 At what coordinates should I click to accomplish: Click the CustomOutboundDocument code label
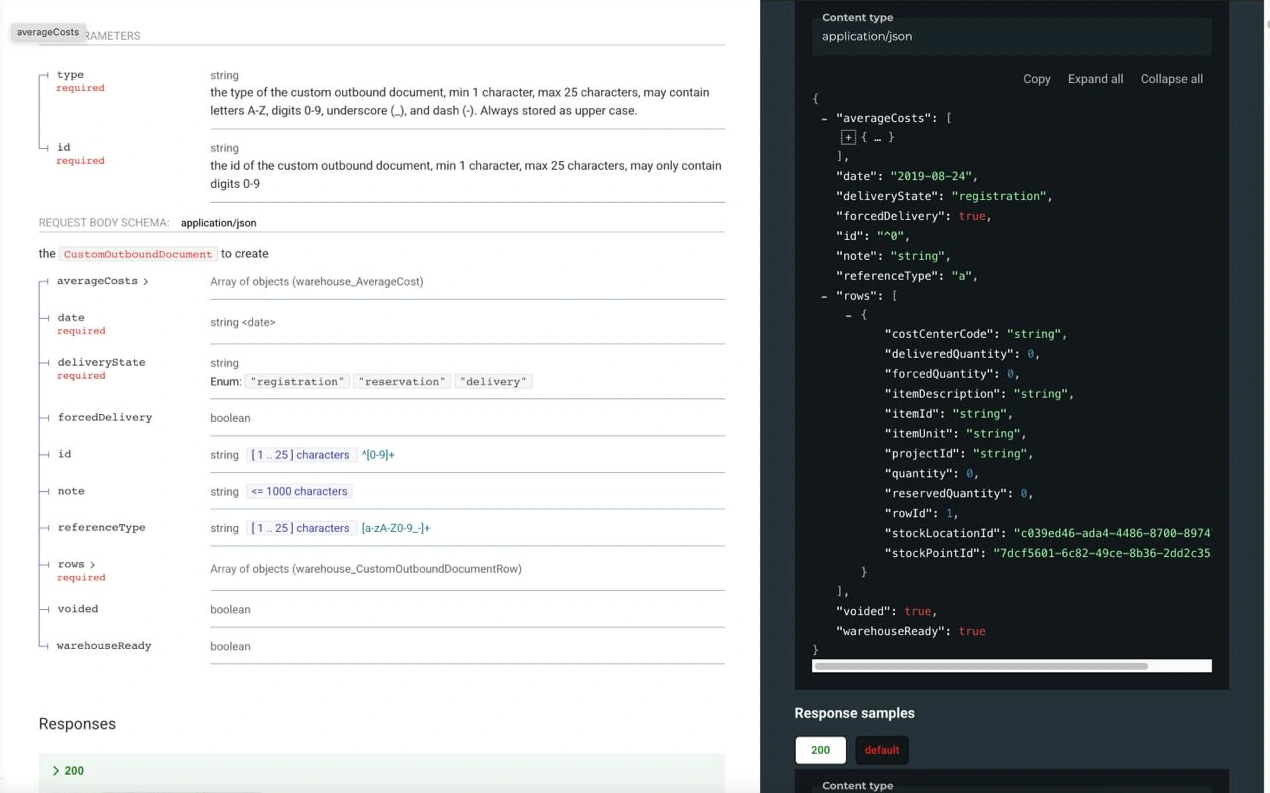point(138,254)
